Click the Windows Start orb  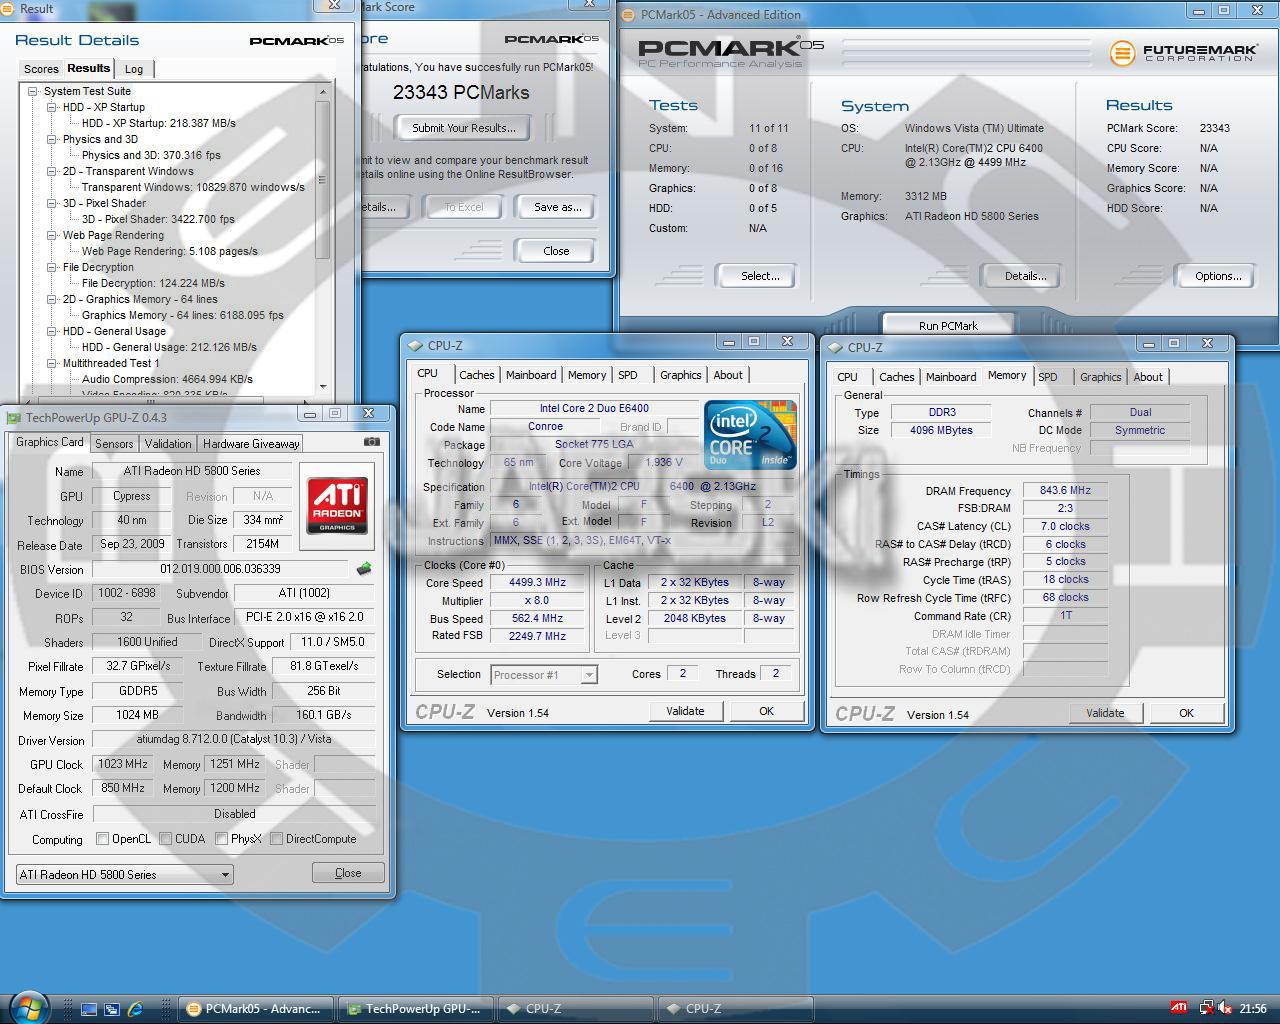28,1007
